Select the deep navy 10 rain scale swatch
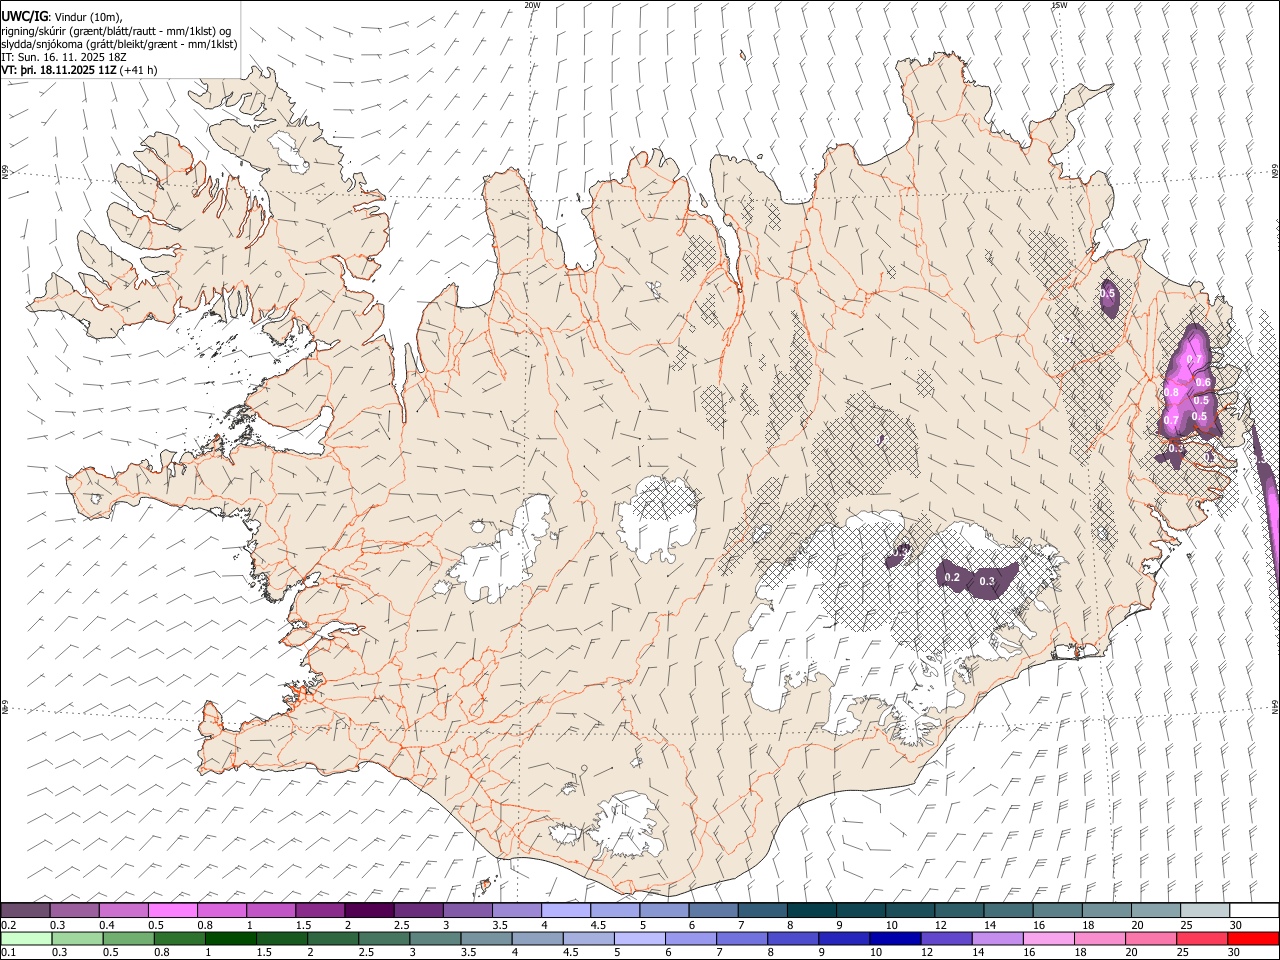The width and height of the screenshot is (1280, 960). [x=896, y=939]
